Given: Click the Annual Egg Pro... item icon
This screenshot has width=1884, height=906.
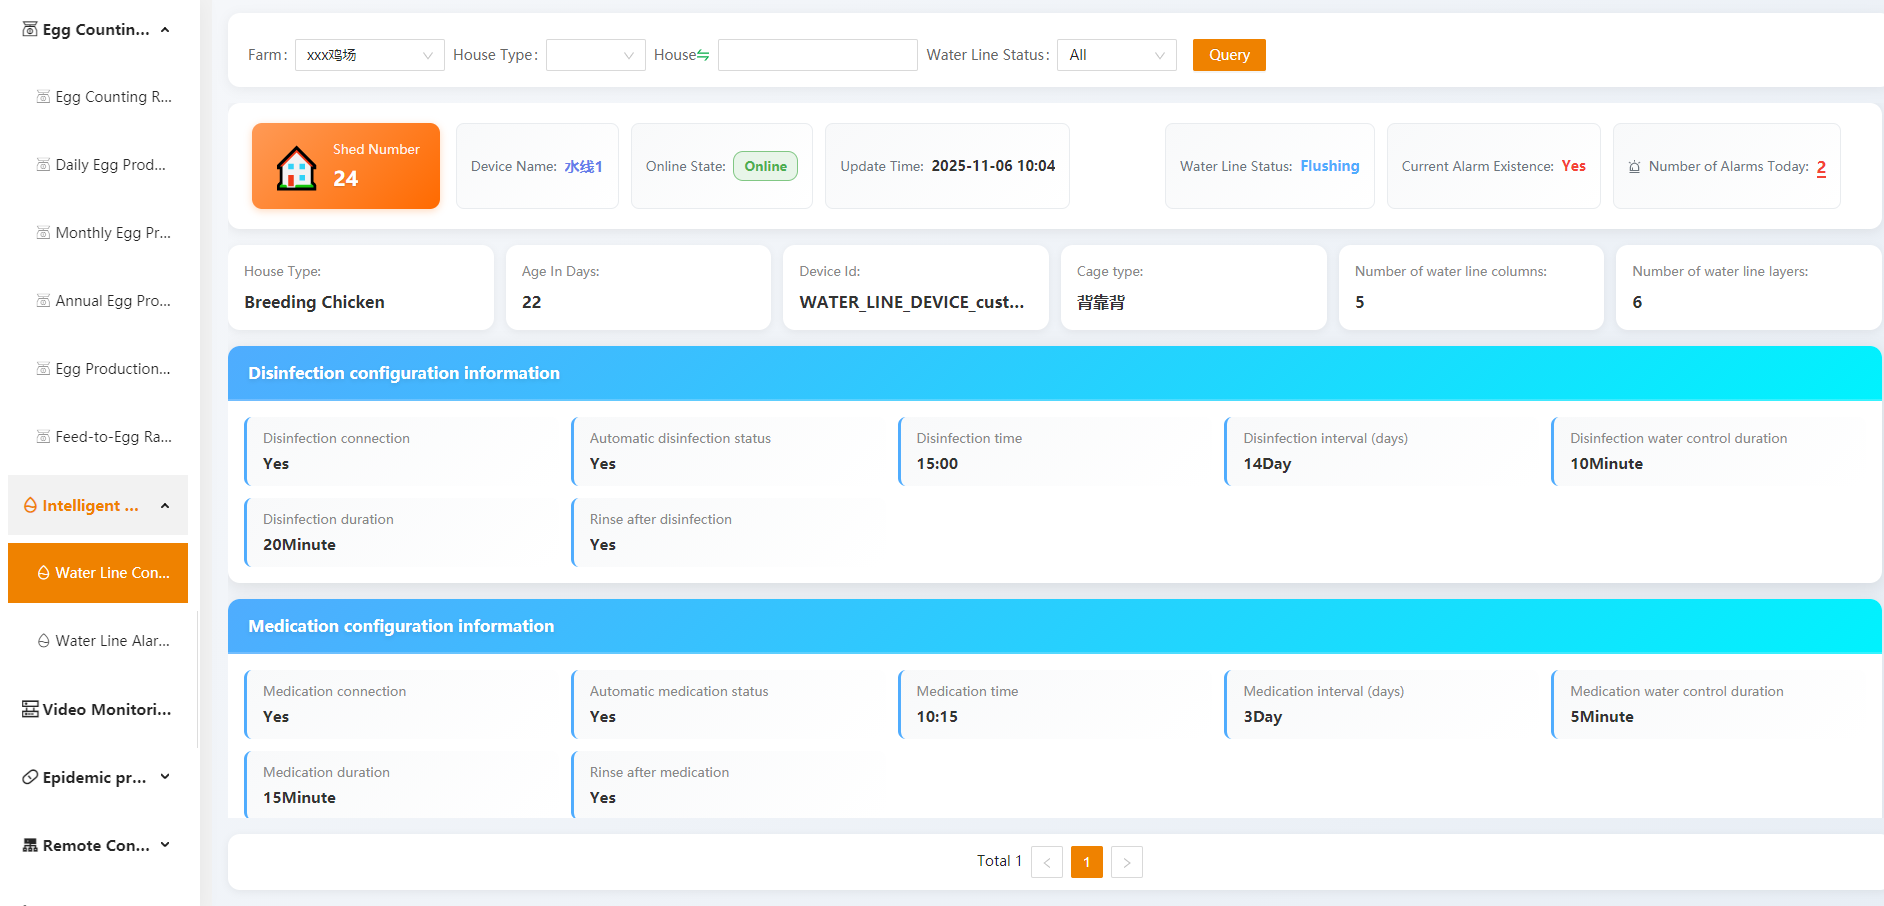Looking at the screenshot, I should coord(43,301).
